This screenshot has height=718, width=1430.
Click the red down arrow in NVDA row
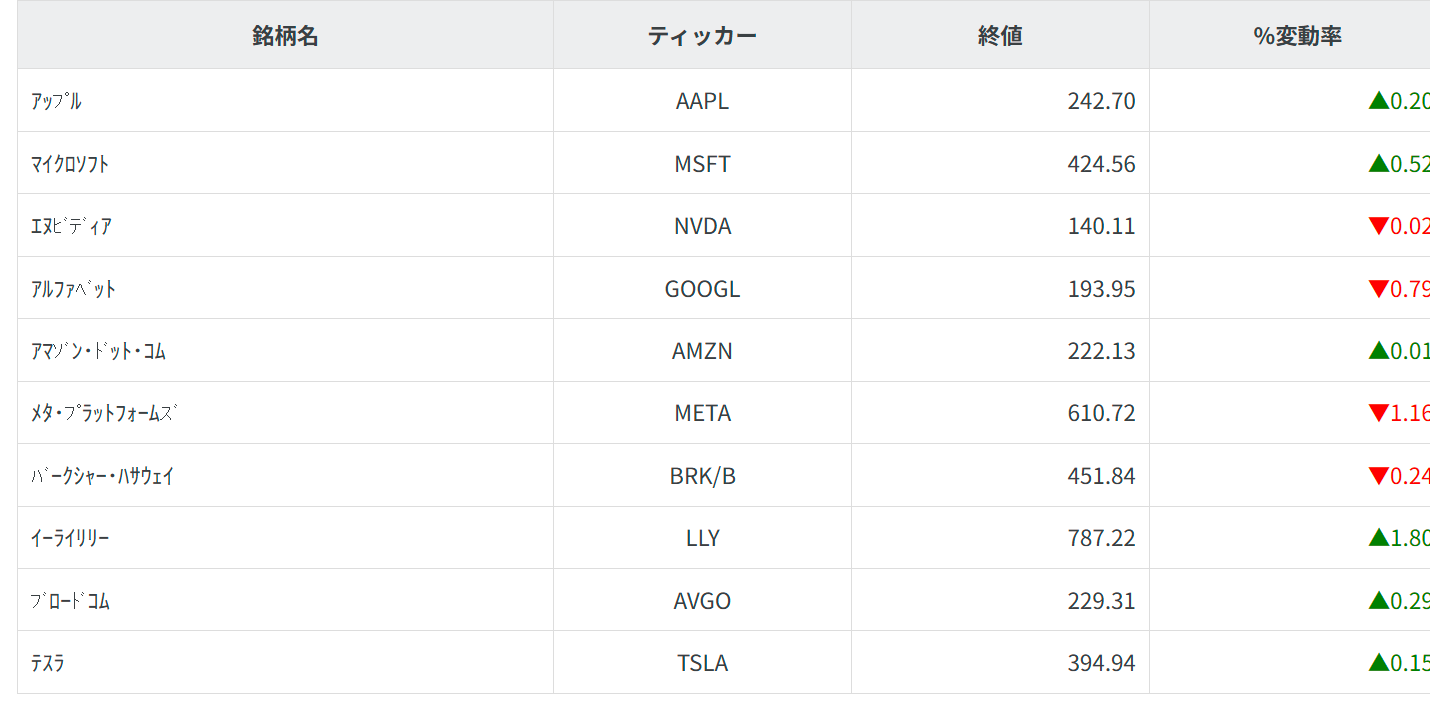tap(1379, 226)
